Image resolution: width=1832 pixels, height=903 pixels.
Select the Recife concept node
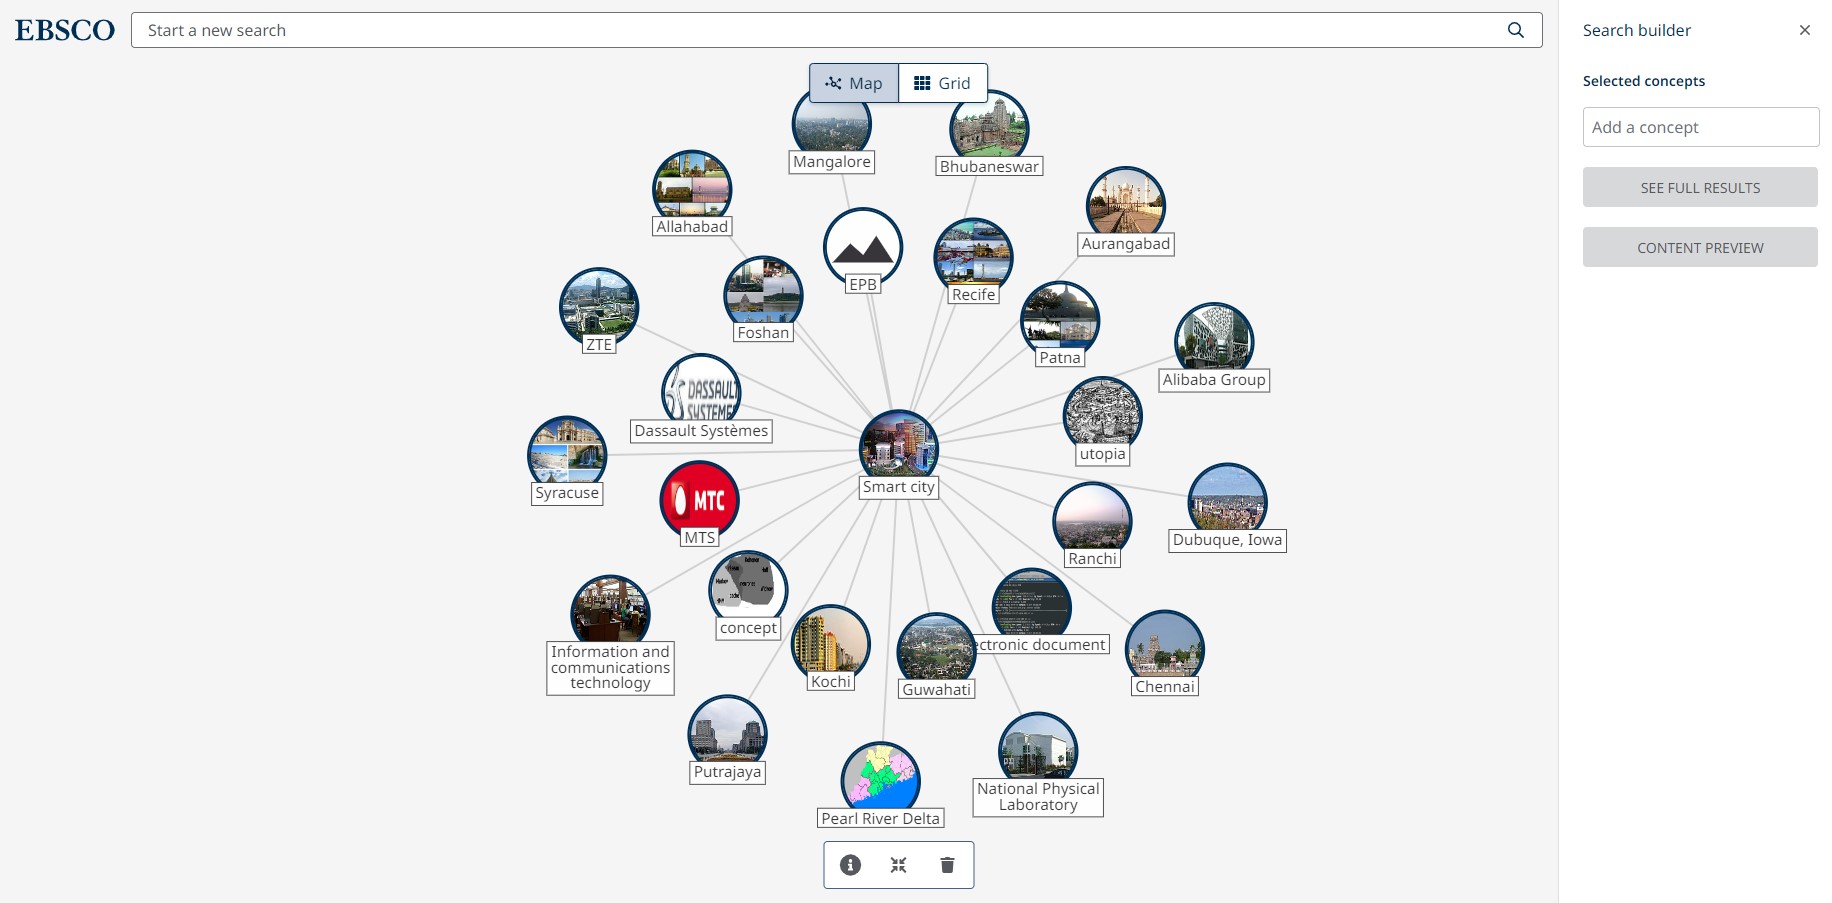pos(973,257)
